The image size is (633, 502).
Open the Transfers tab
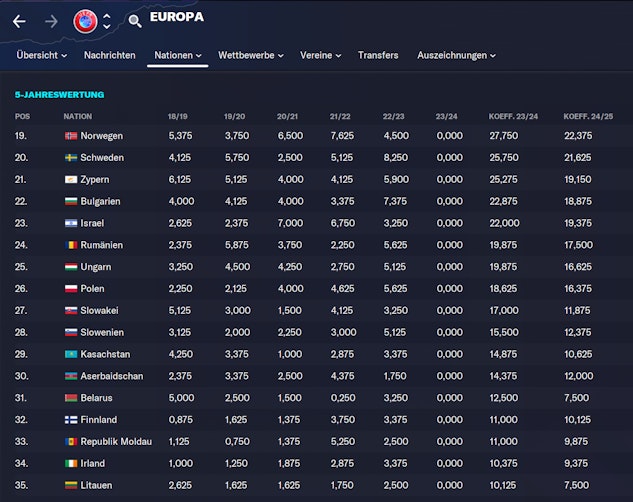tap(378, 55)
